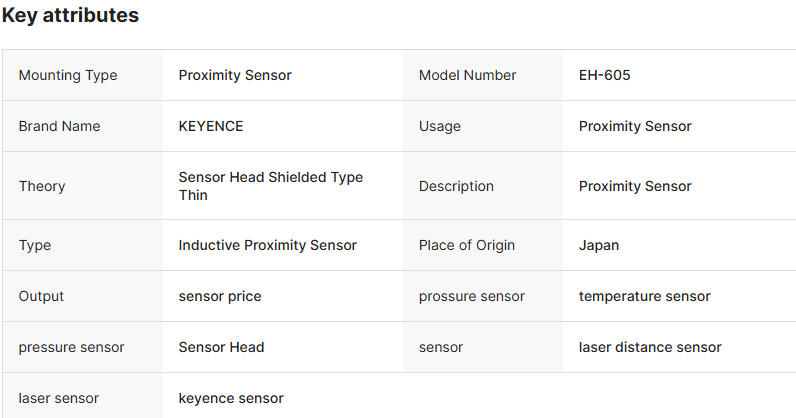Select the misspelled prossure sensor label
This screenshot has height=418, width=796.
click(472, 296)
